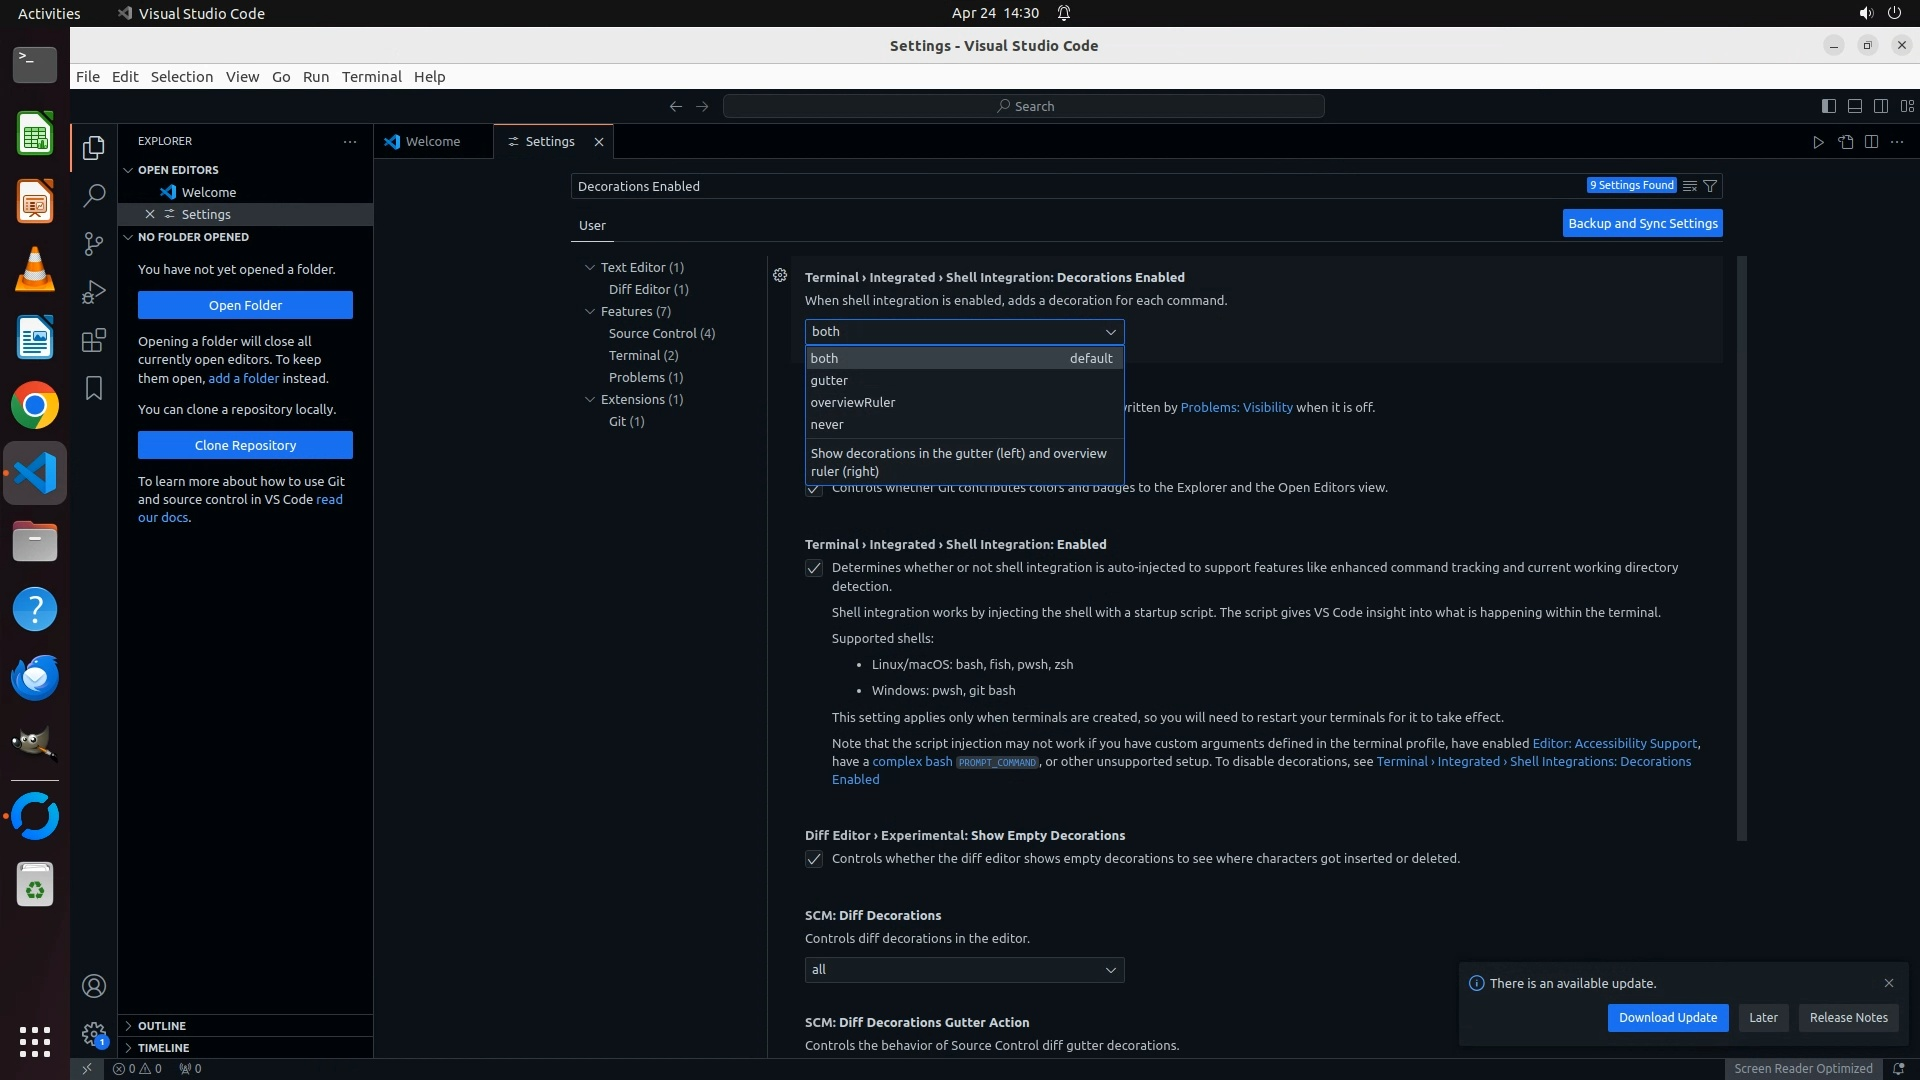Click Open Settings (JSON) icon in tab bar
Viewport: 1920px width, 1080px height.
[x=1845, y=142]
